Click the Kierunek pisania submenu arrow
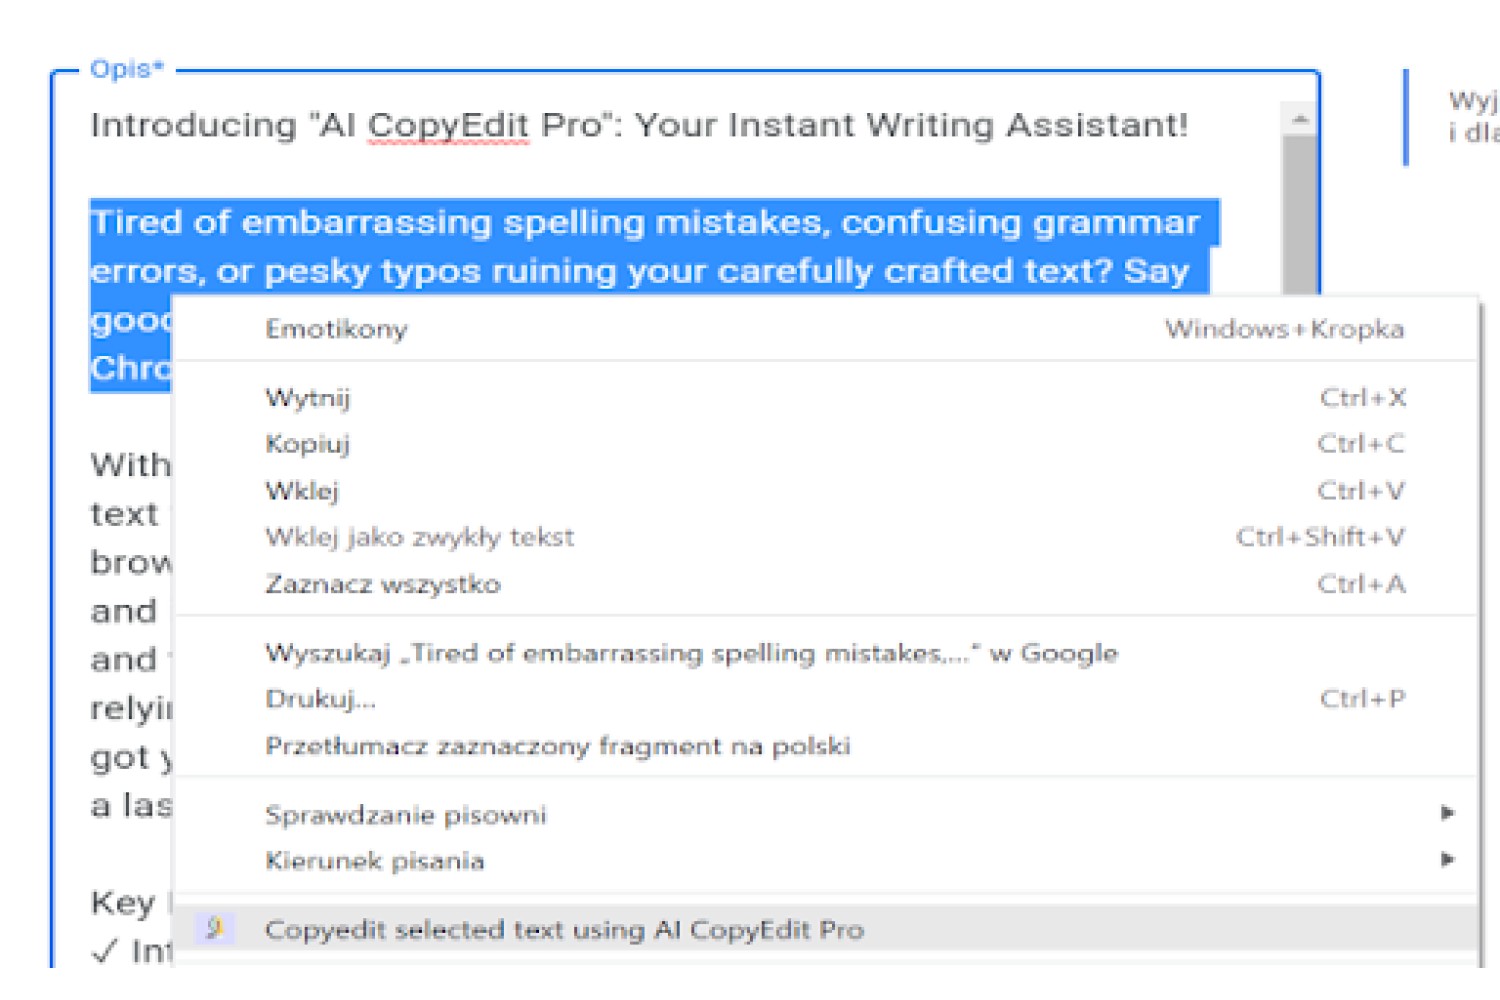Screen dimensions: 1500x1000 1447,859
